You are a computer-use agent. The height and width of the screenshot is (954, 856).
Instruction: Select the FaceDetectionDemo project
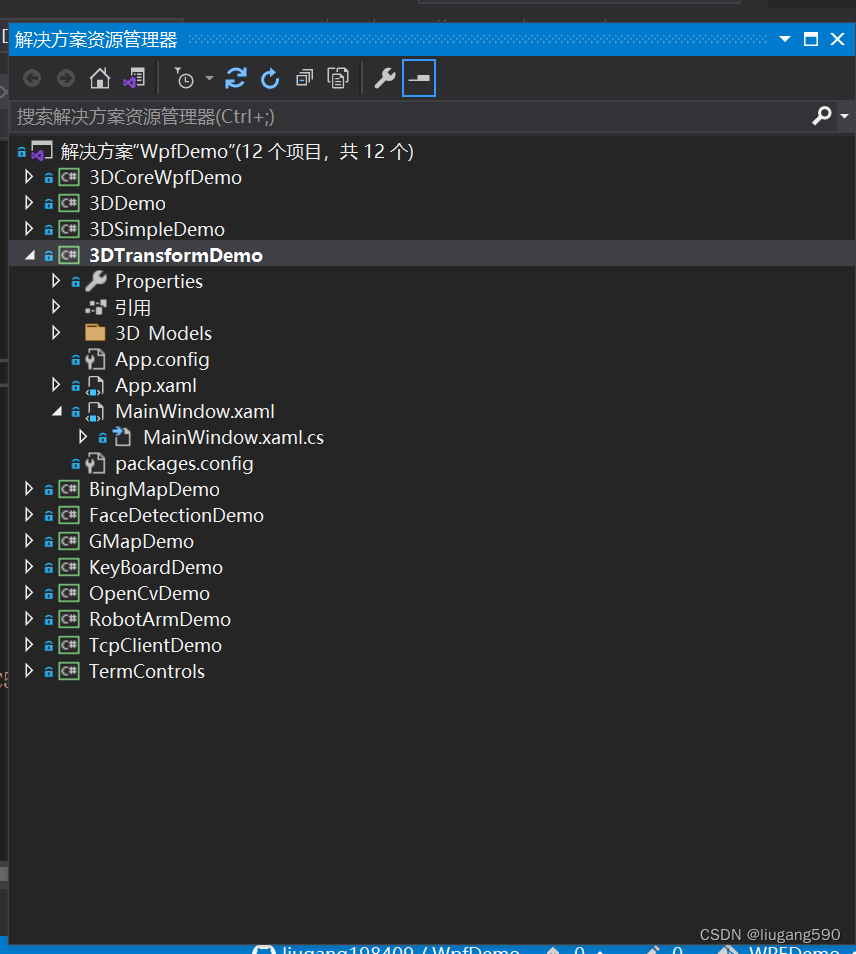[x=176, y=515]
